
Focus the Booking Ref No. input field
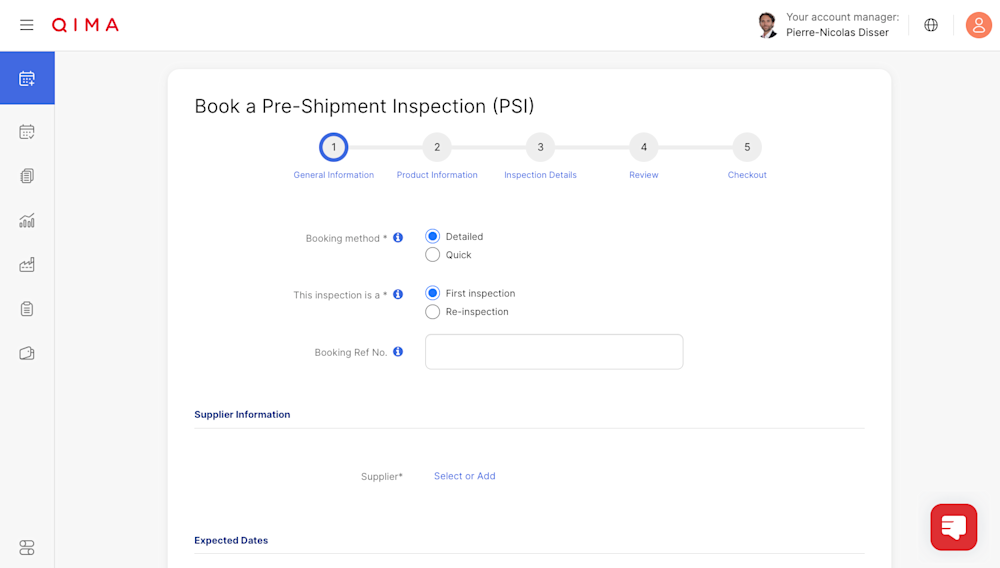pos(554,352)
